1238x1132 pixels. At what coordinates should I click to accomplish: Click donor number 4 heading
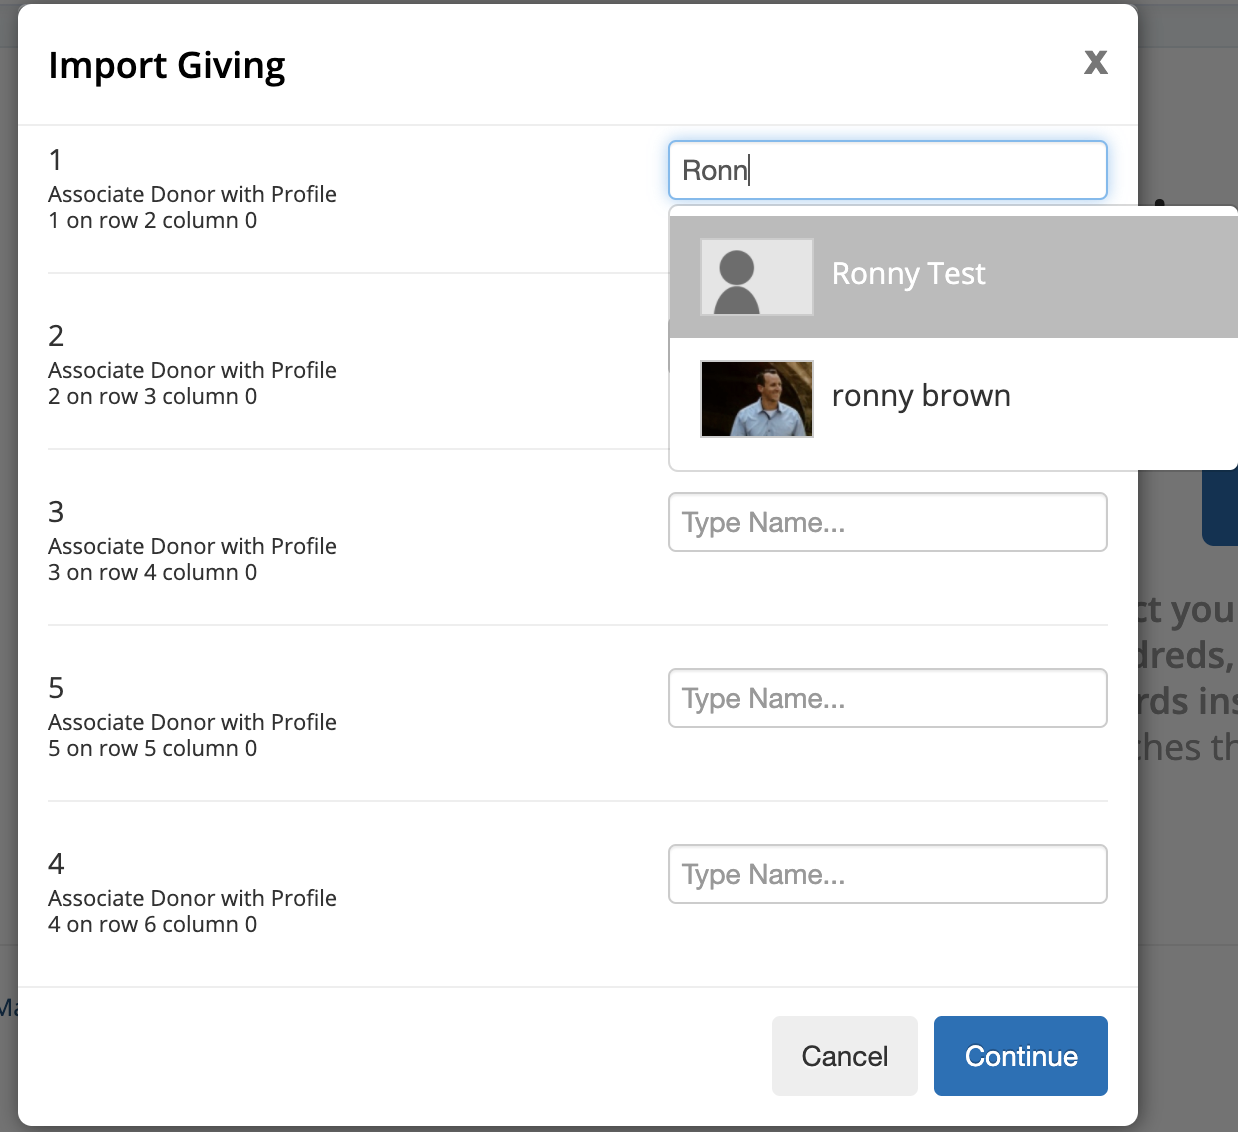(x=56, y=864)
